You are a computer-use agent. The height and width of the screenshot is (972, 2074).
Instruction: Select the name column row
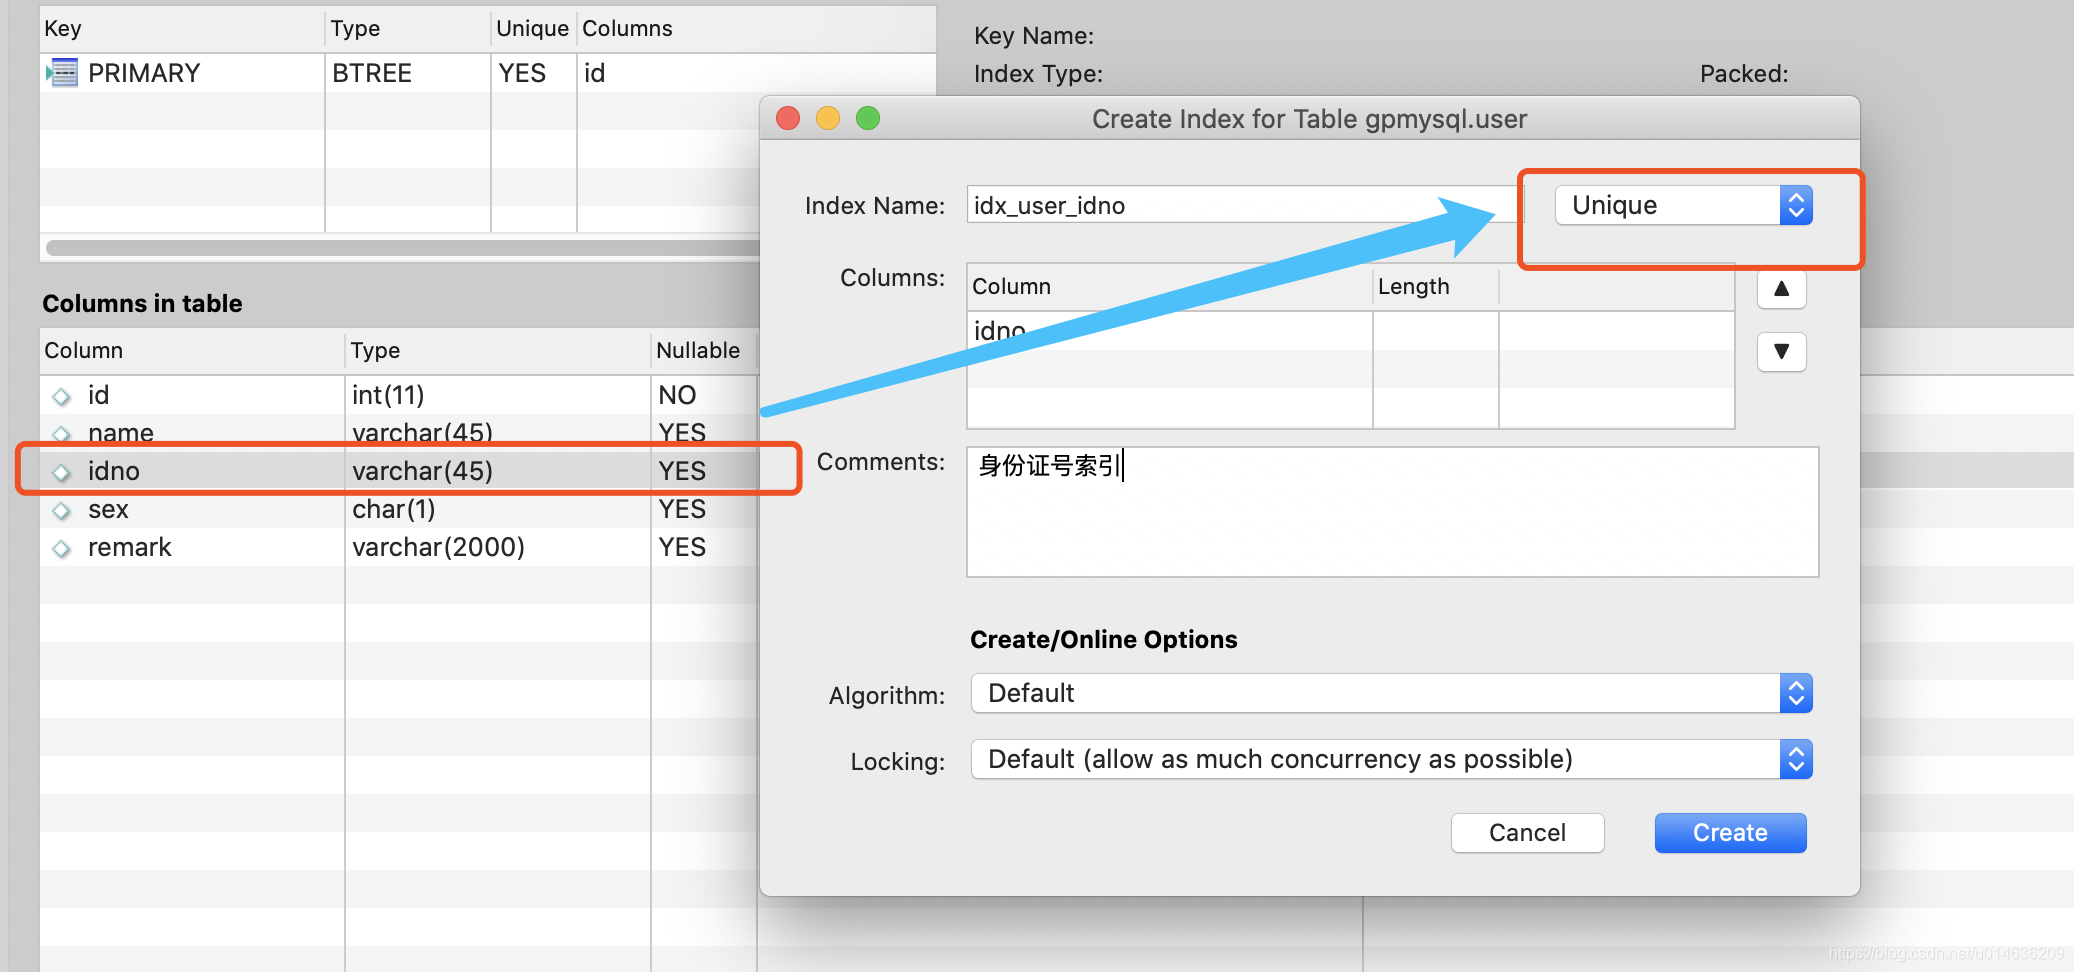point(398,433)
